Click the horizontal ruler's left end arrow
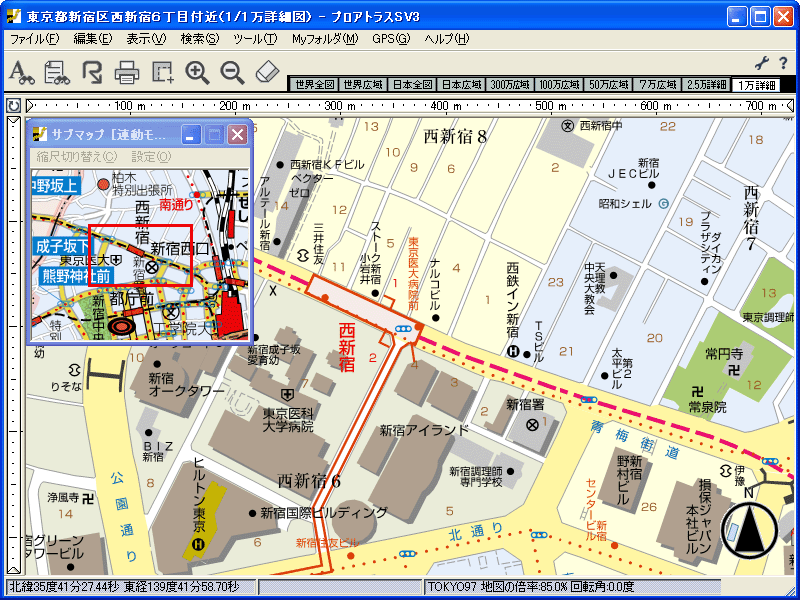 coord(30,106)
